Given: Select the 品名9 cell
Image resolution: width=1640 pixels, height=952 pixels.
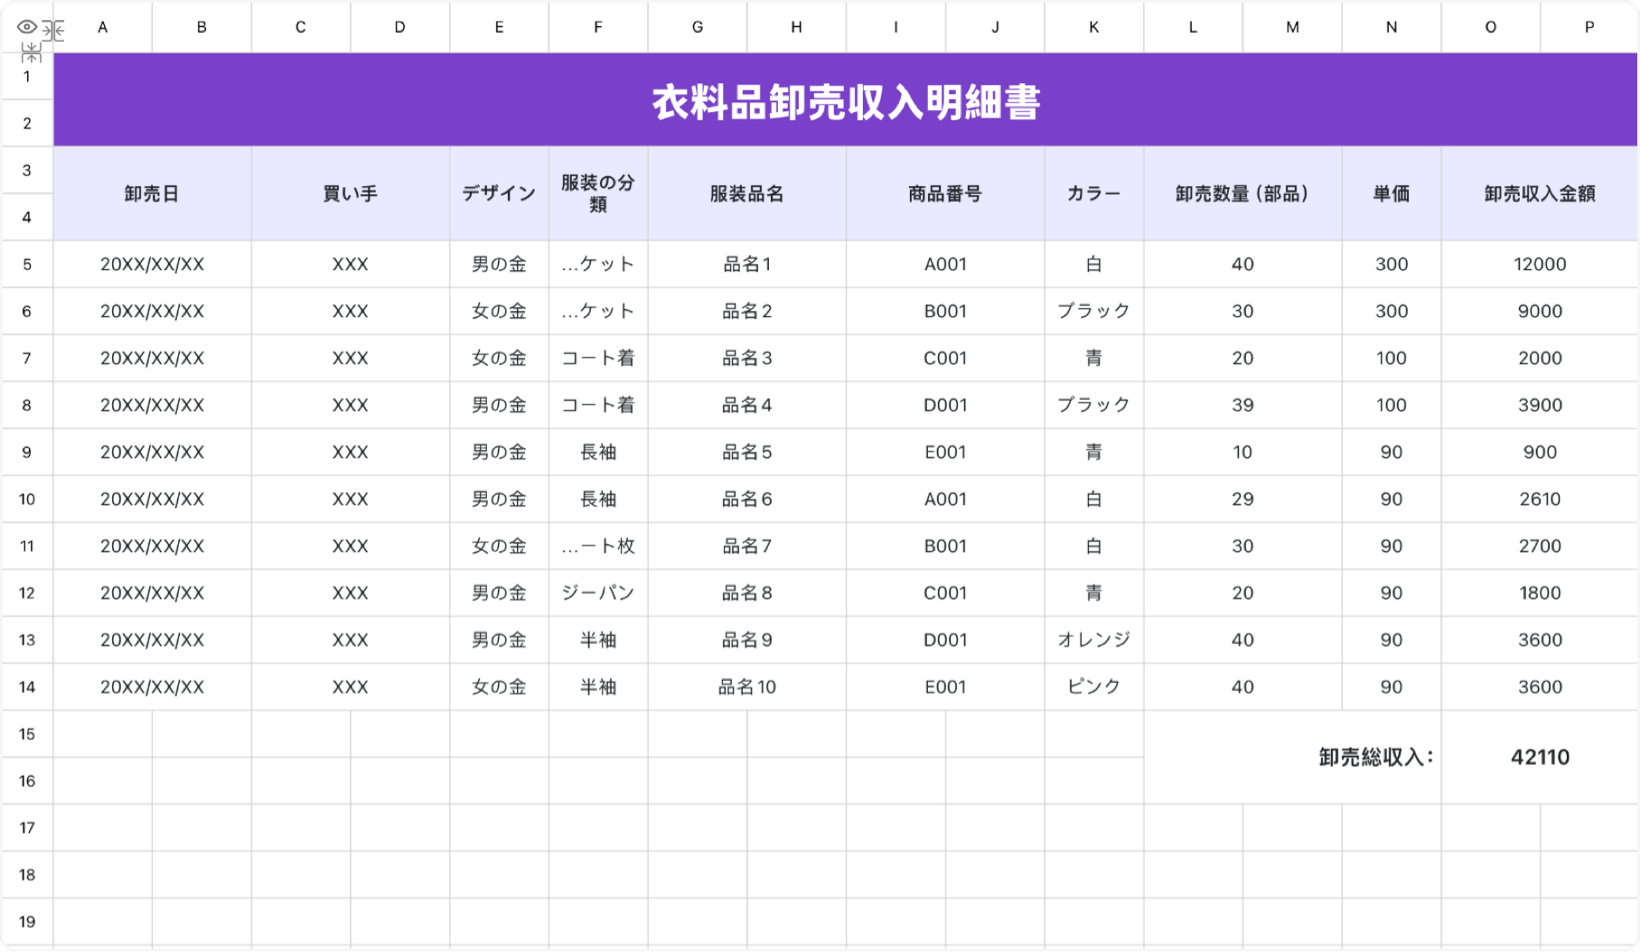Looking at the screenshot, I should (x=747, y=640).
